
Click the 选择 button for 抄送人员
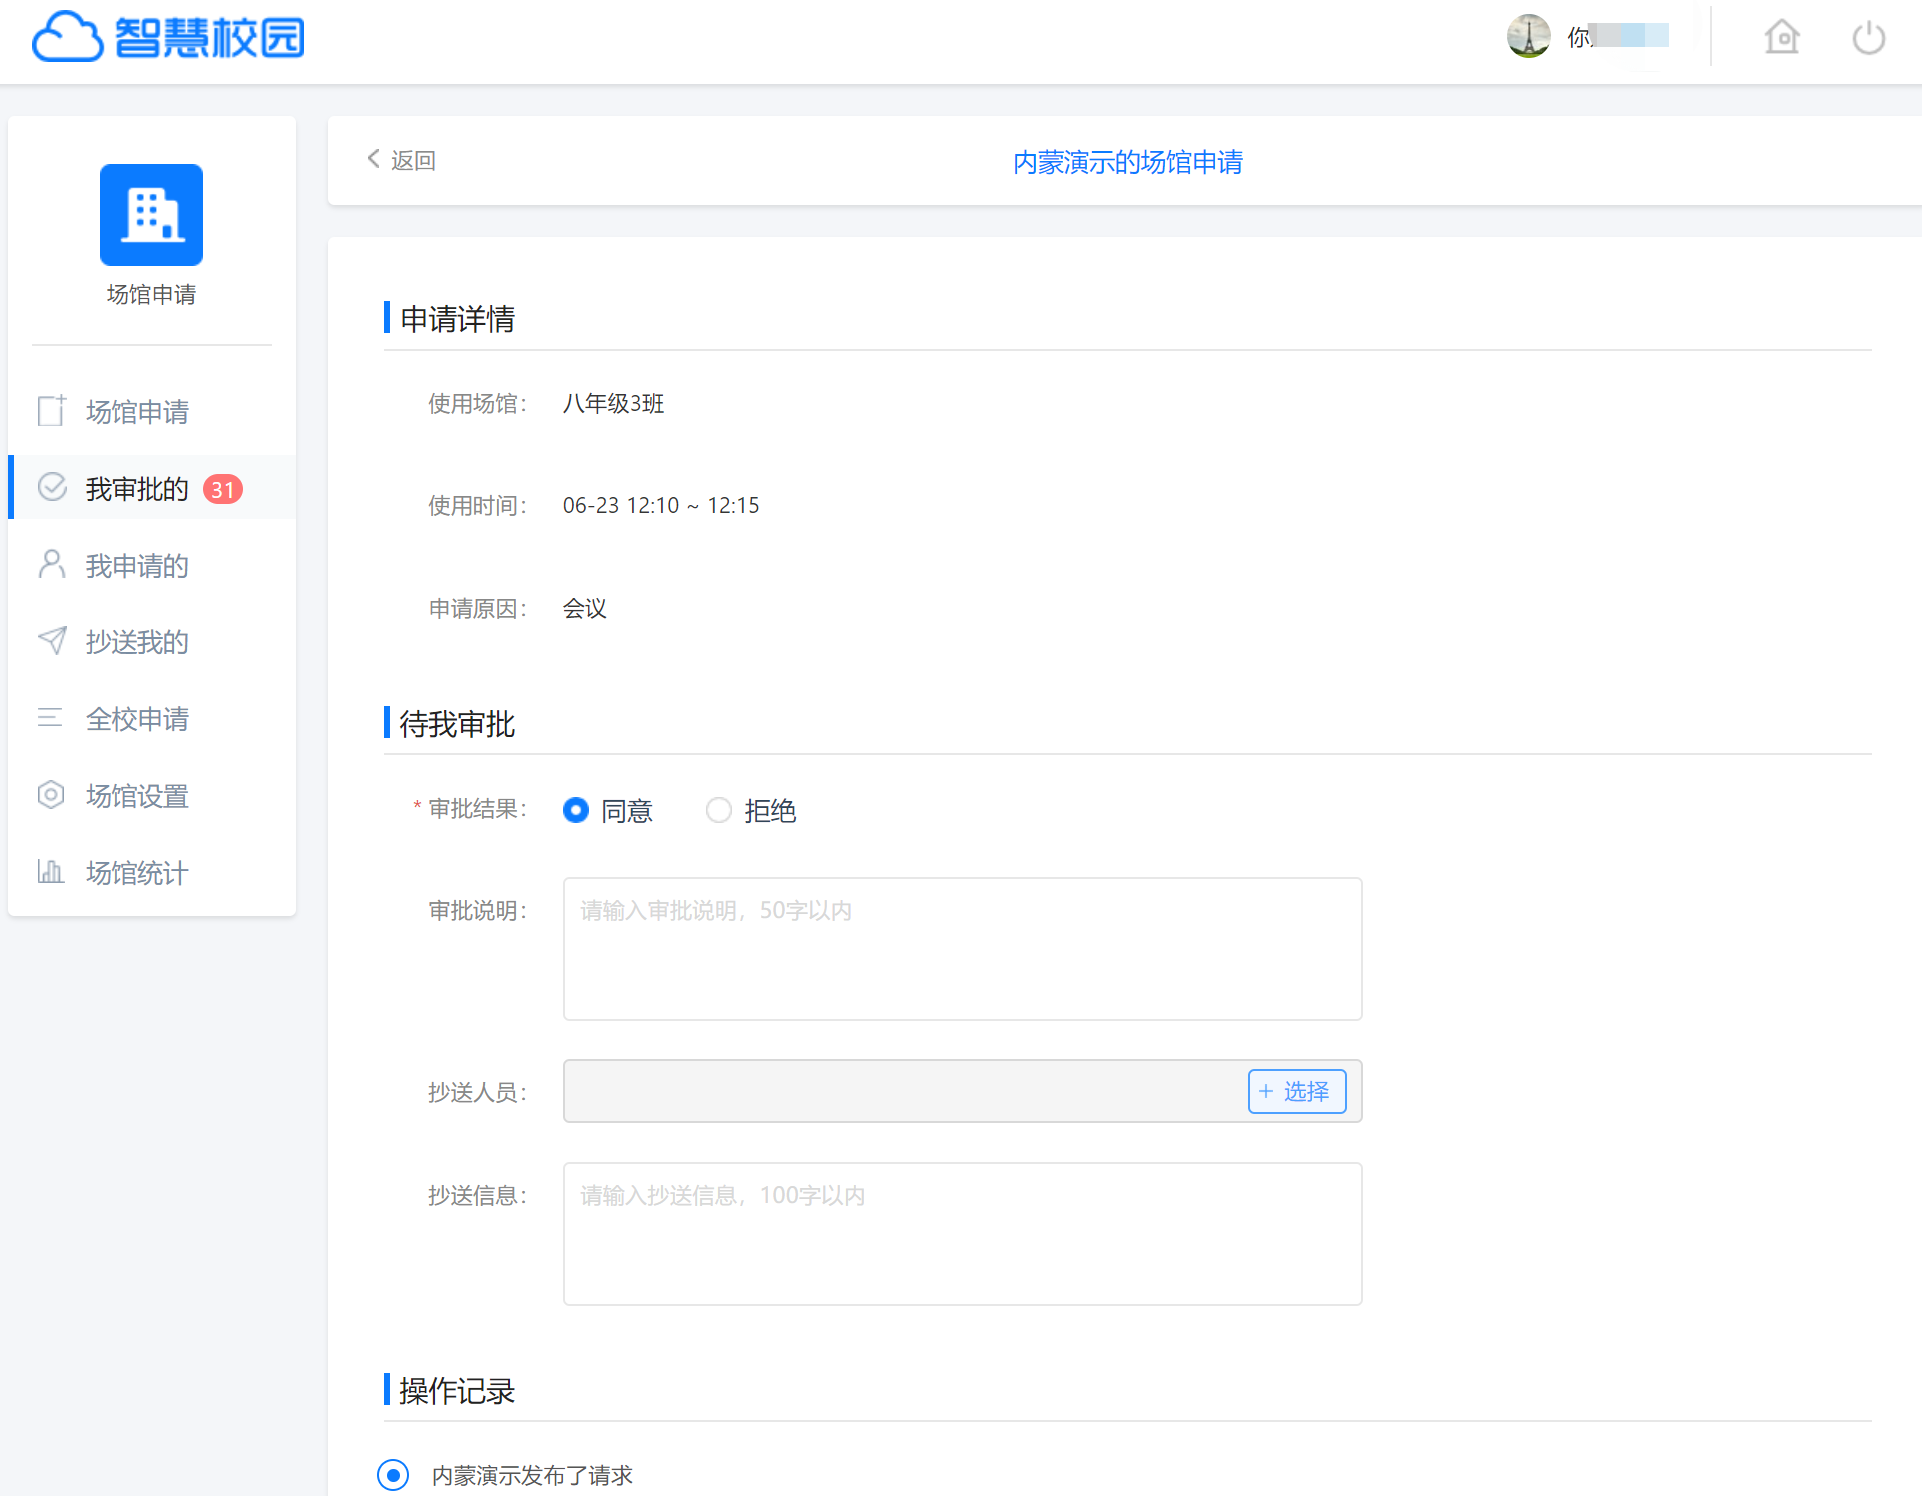tap(1296, 1091)
